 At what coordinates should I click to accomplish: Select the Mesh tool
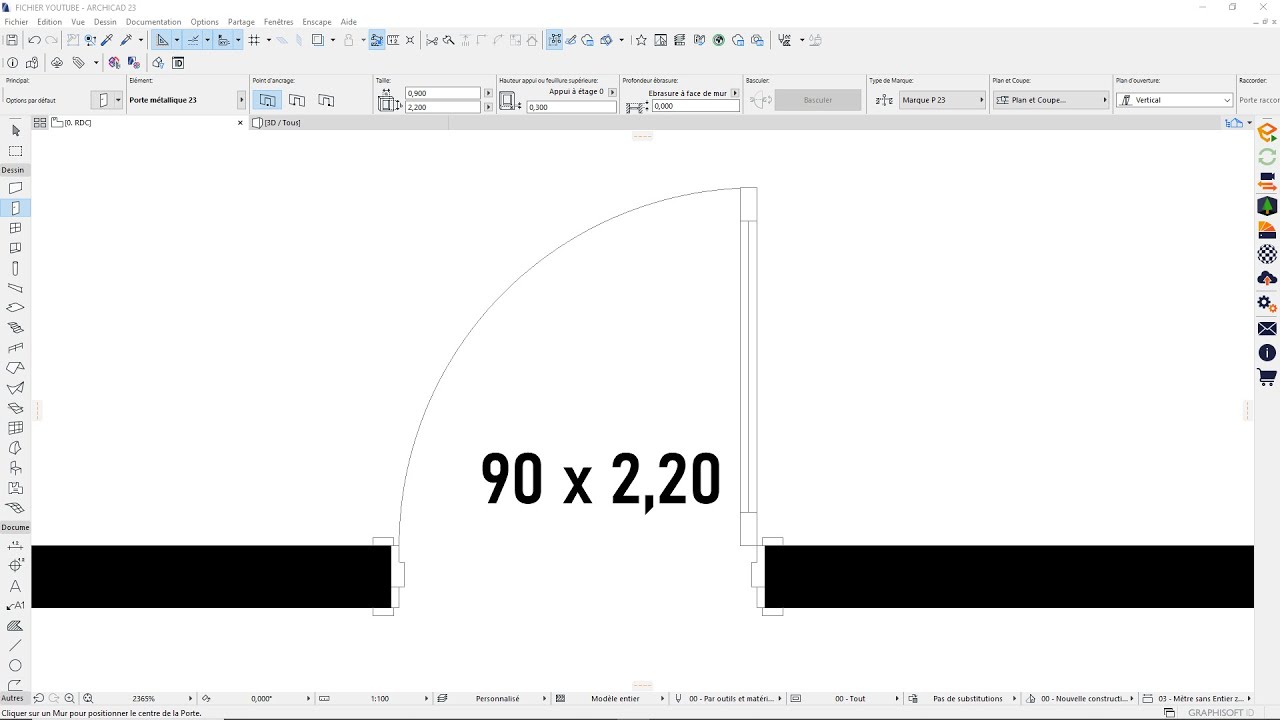[15, 508]
